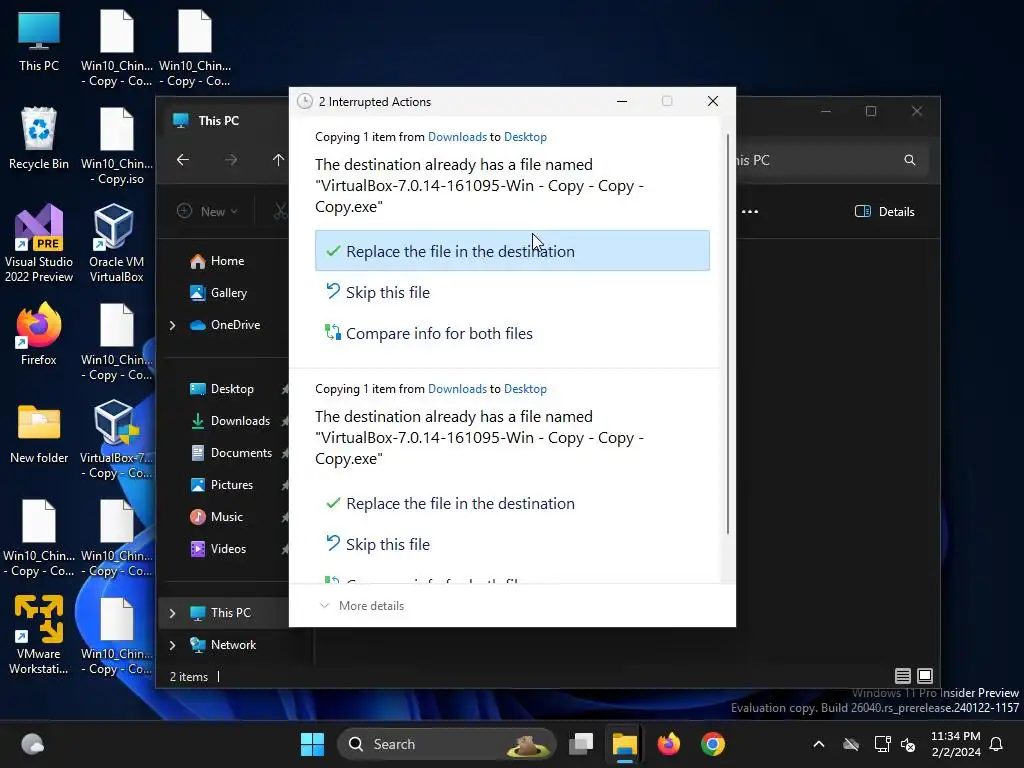The width and height of the screenshot is (1024, 768).
Task: Open Task View from taskbar
Action: tap(581, 744)
